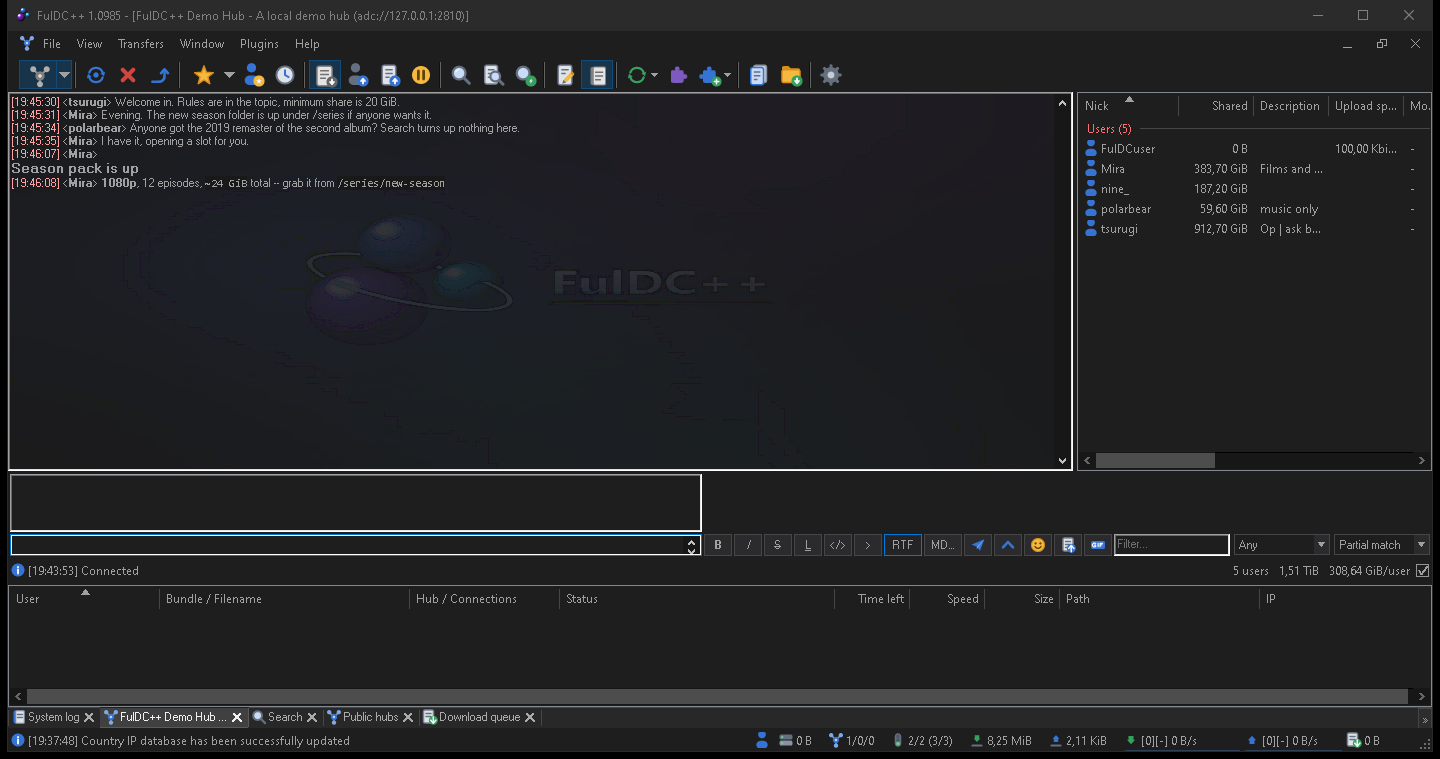Open dropdown arrow next to hub connect icon
The image size is (1440, 759).
[64, 75]
